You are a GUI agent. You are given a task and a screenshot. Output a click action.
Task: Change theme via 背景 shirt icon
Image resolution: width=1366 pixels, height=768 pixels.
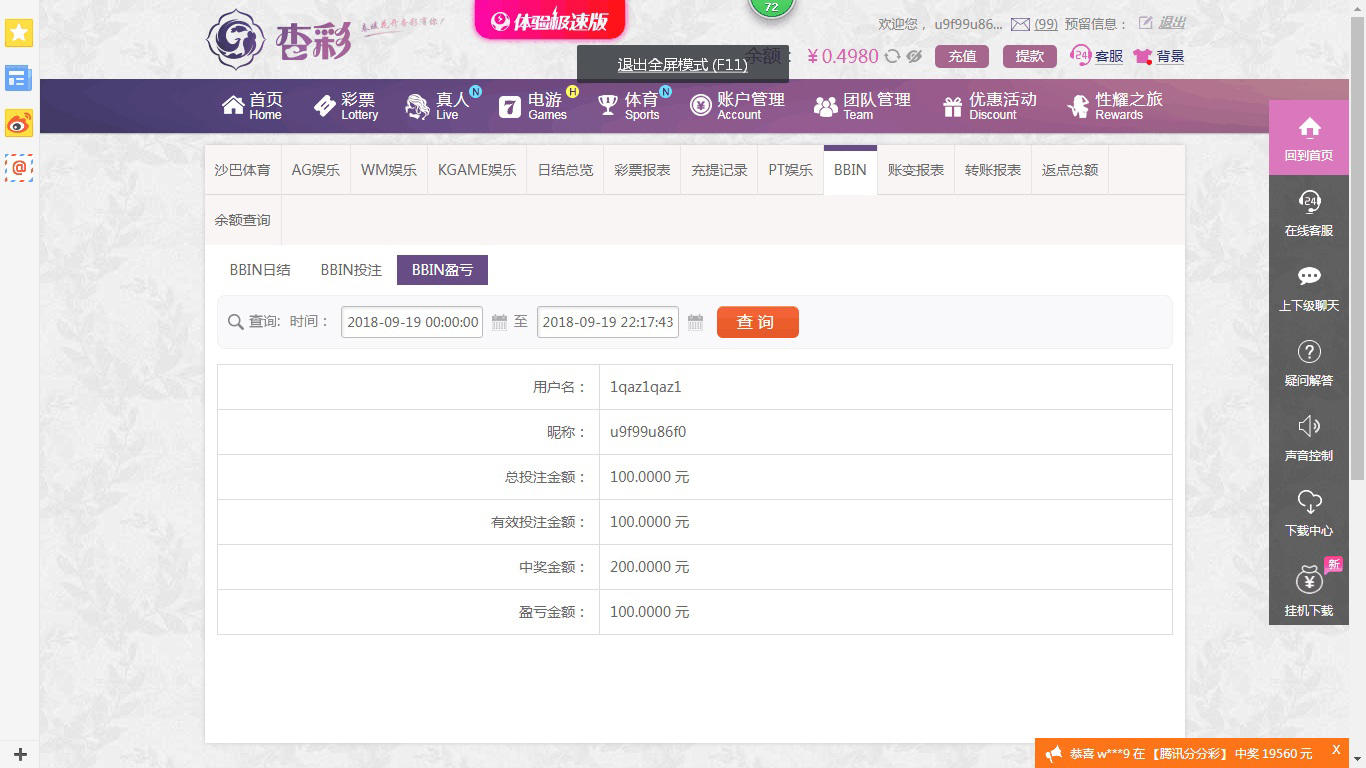[x=1143, y=57]
